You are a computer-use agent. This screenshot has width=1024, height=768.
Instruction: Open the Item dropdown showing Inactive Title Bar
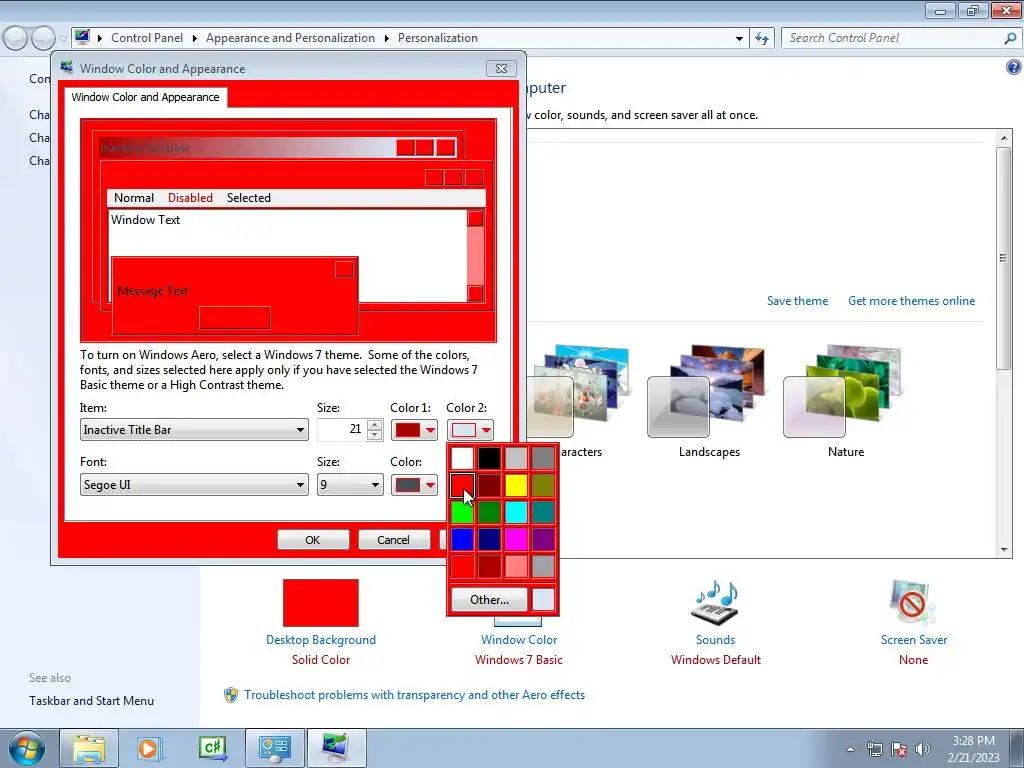coord(194,430)
